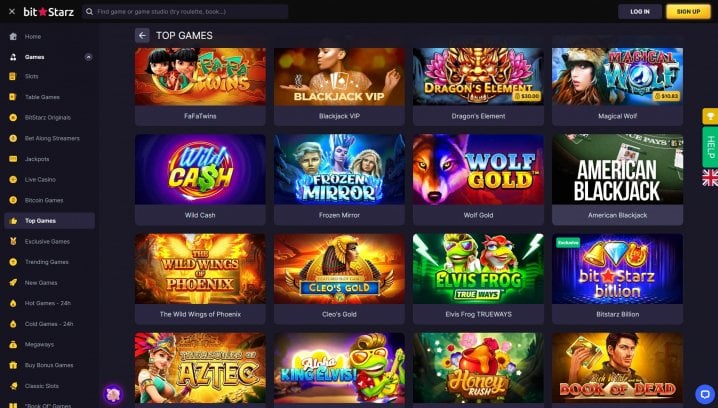Screen dimensions: 718x408
Task: Click the Home icon in sidebar
Action: click(13, 37)
